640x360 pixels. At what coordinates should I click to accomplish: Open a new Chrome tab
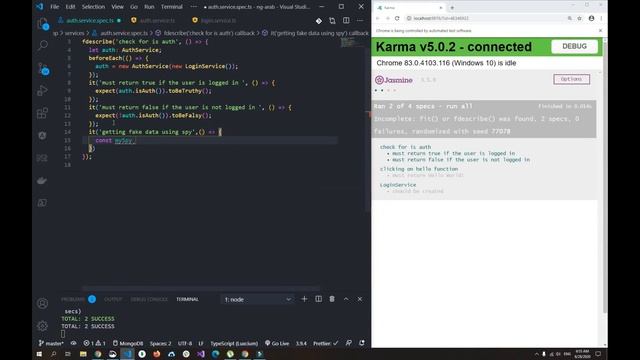[452, 8]
